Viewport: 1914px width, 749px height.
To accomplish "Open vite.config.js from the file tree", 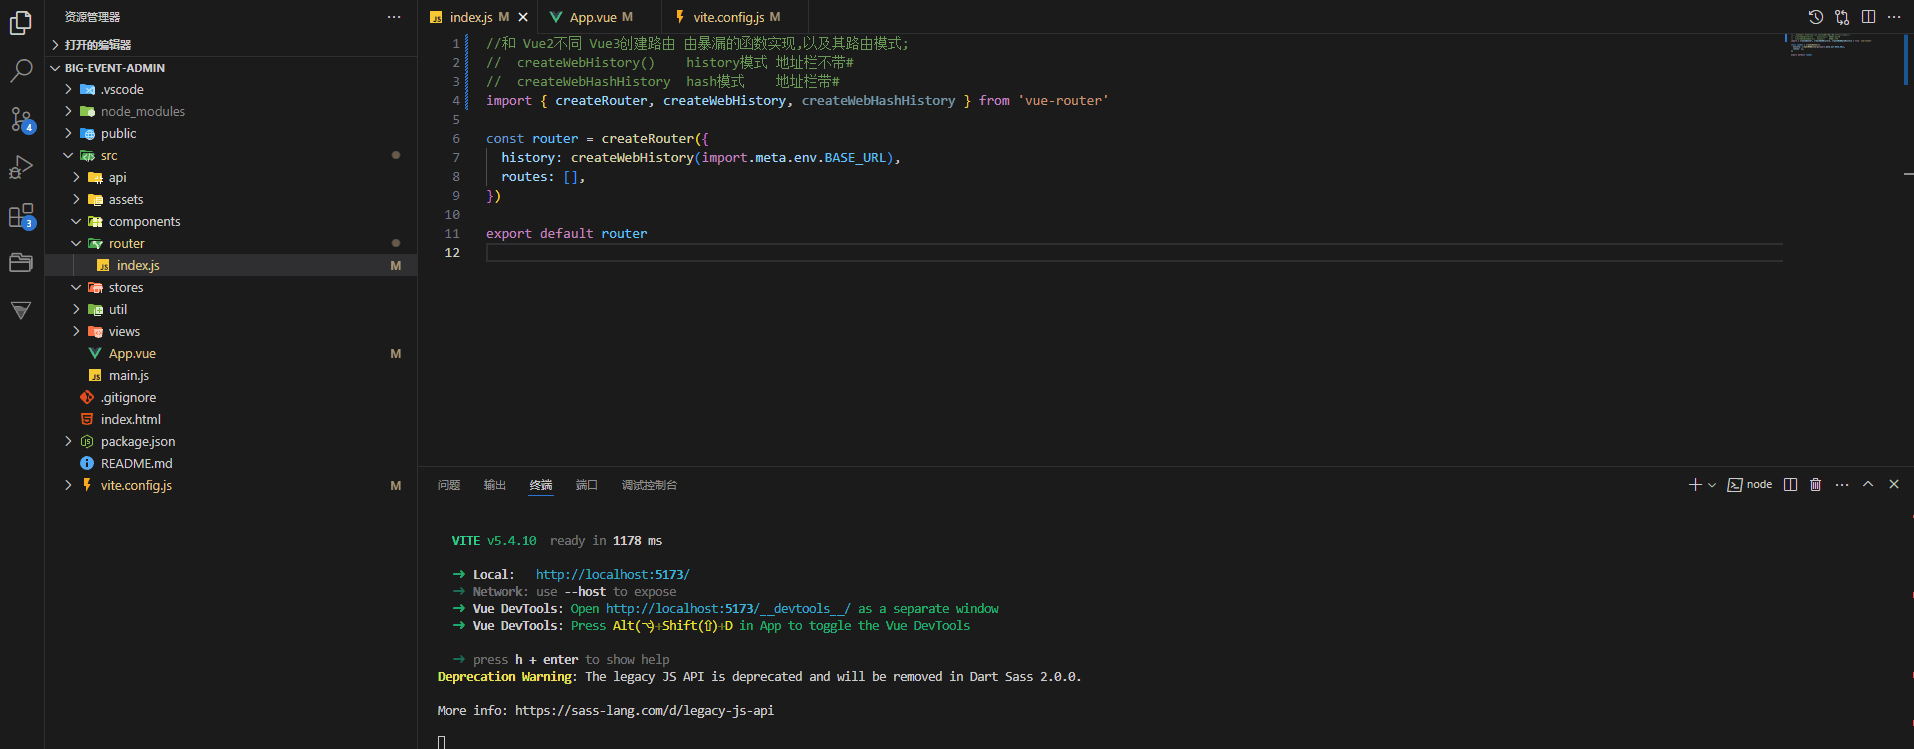I will point(231,486).
